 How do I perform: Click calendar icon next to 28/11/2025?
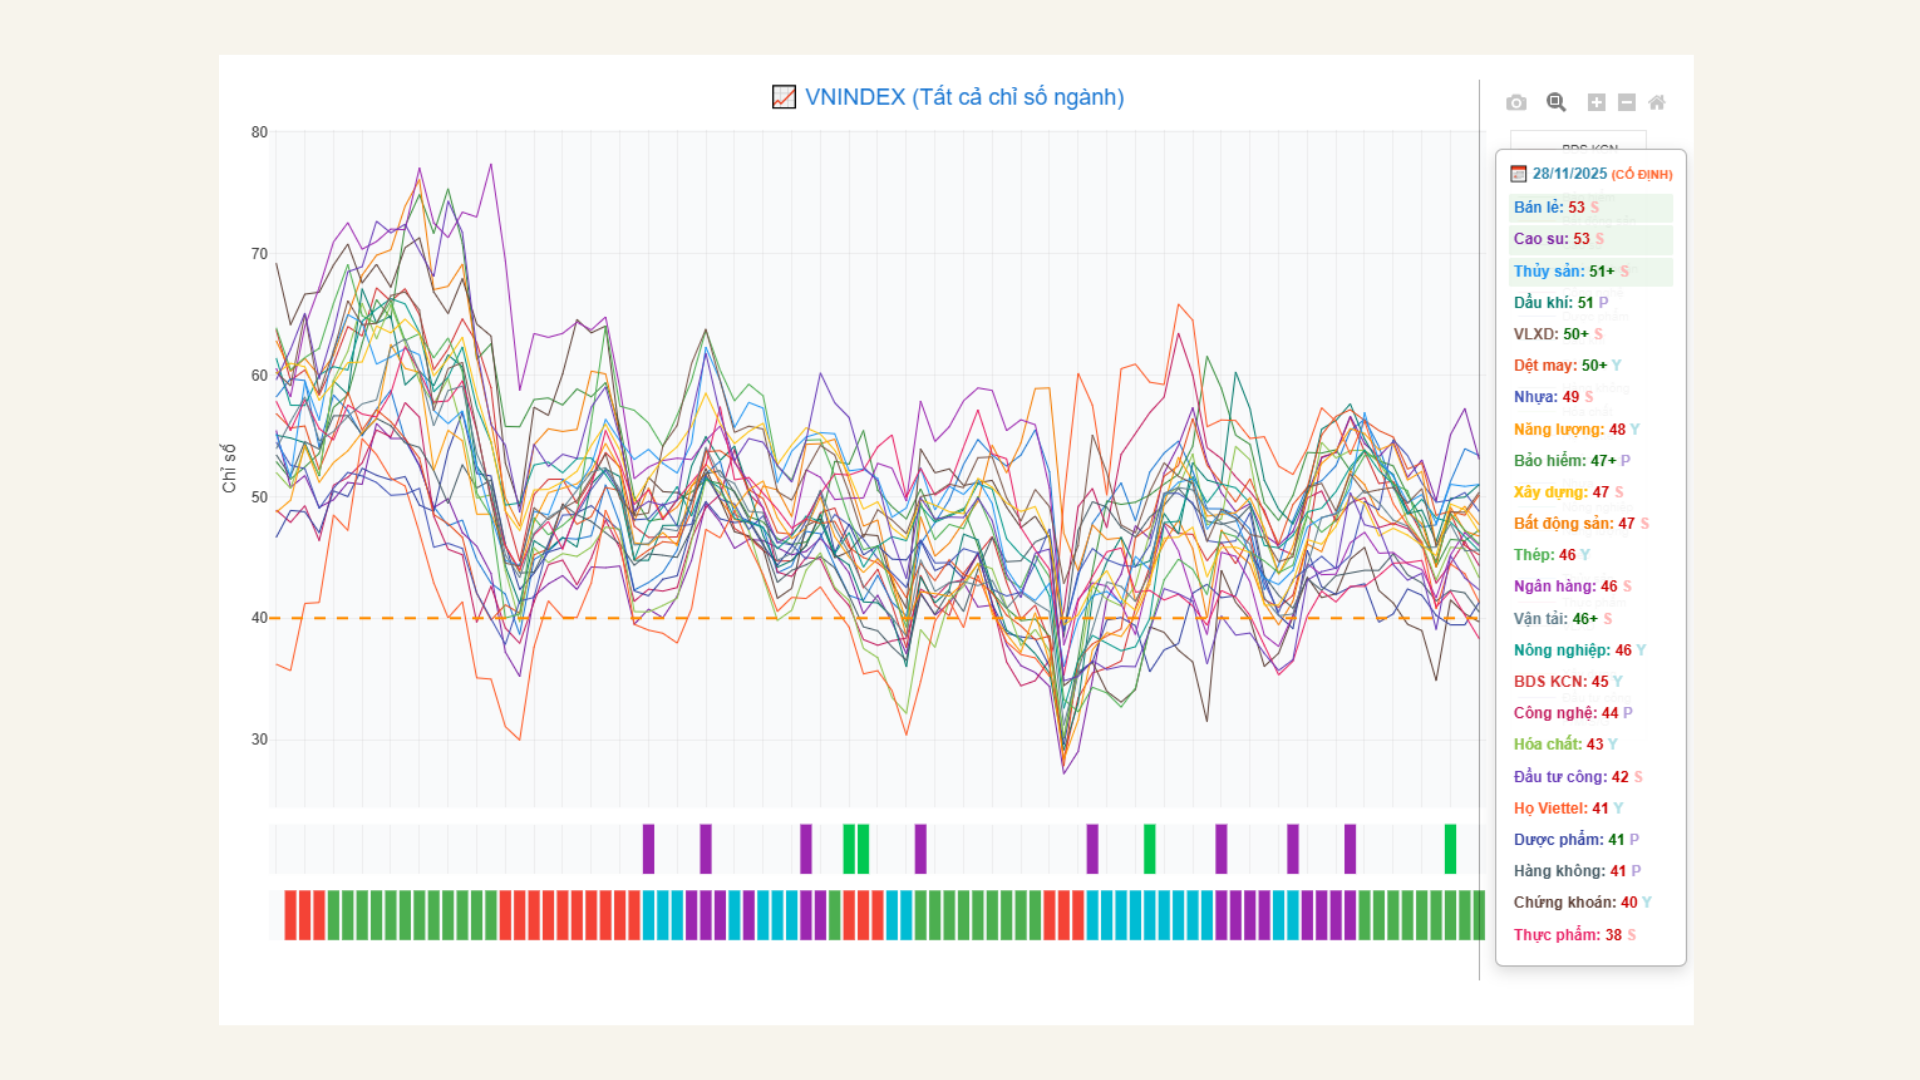coord(1518,174)
